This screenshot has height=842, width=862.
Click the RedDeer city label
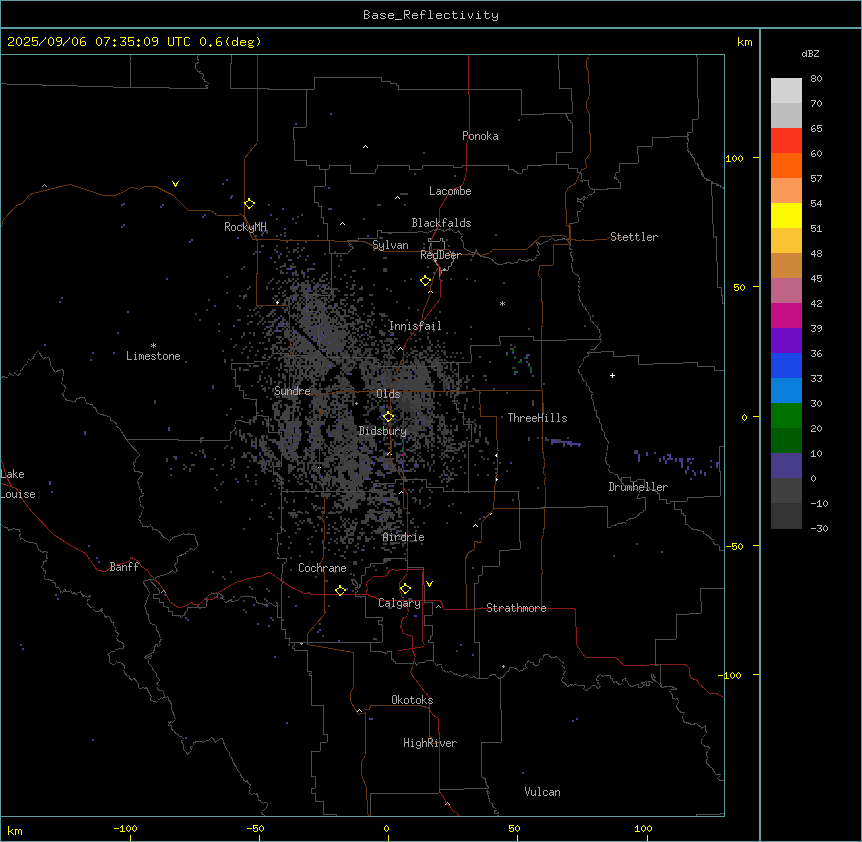point(440,255)
